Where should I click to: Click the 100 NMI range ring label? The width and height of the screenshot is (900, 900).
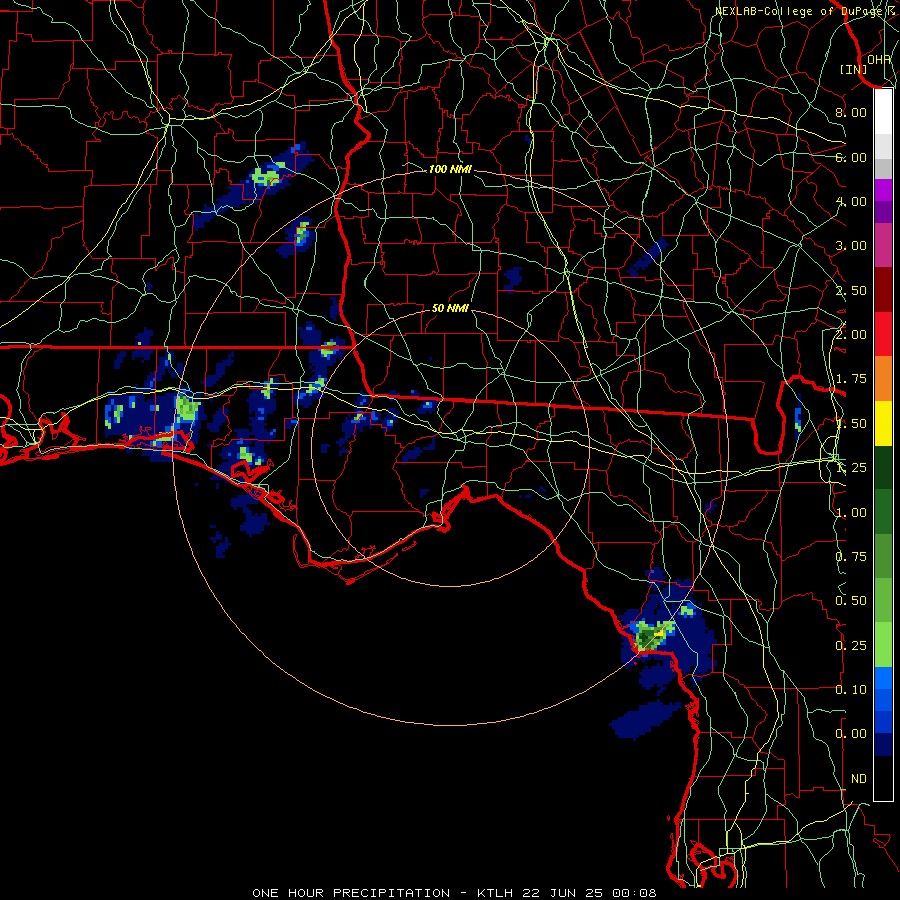coord(450,169)
